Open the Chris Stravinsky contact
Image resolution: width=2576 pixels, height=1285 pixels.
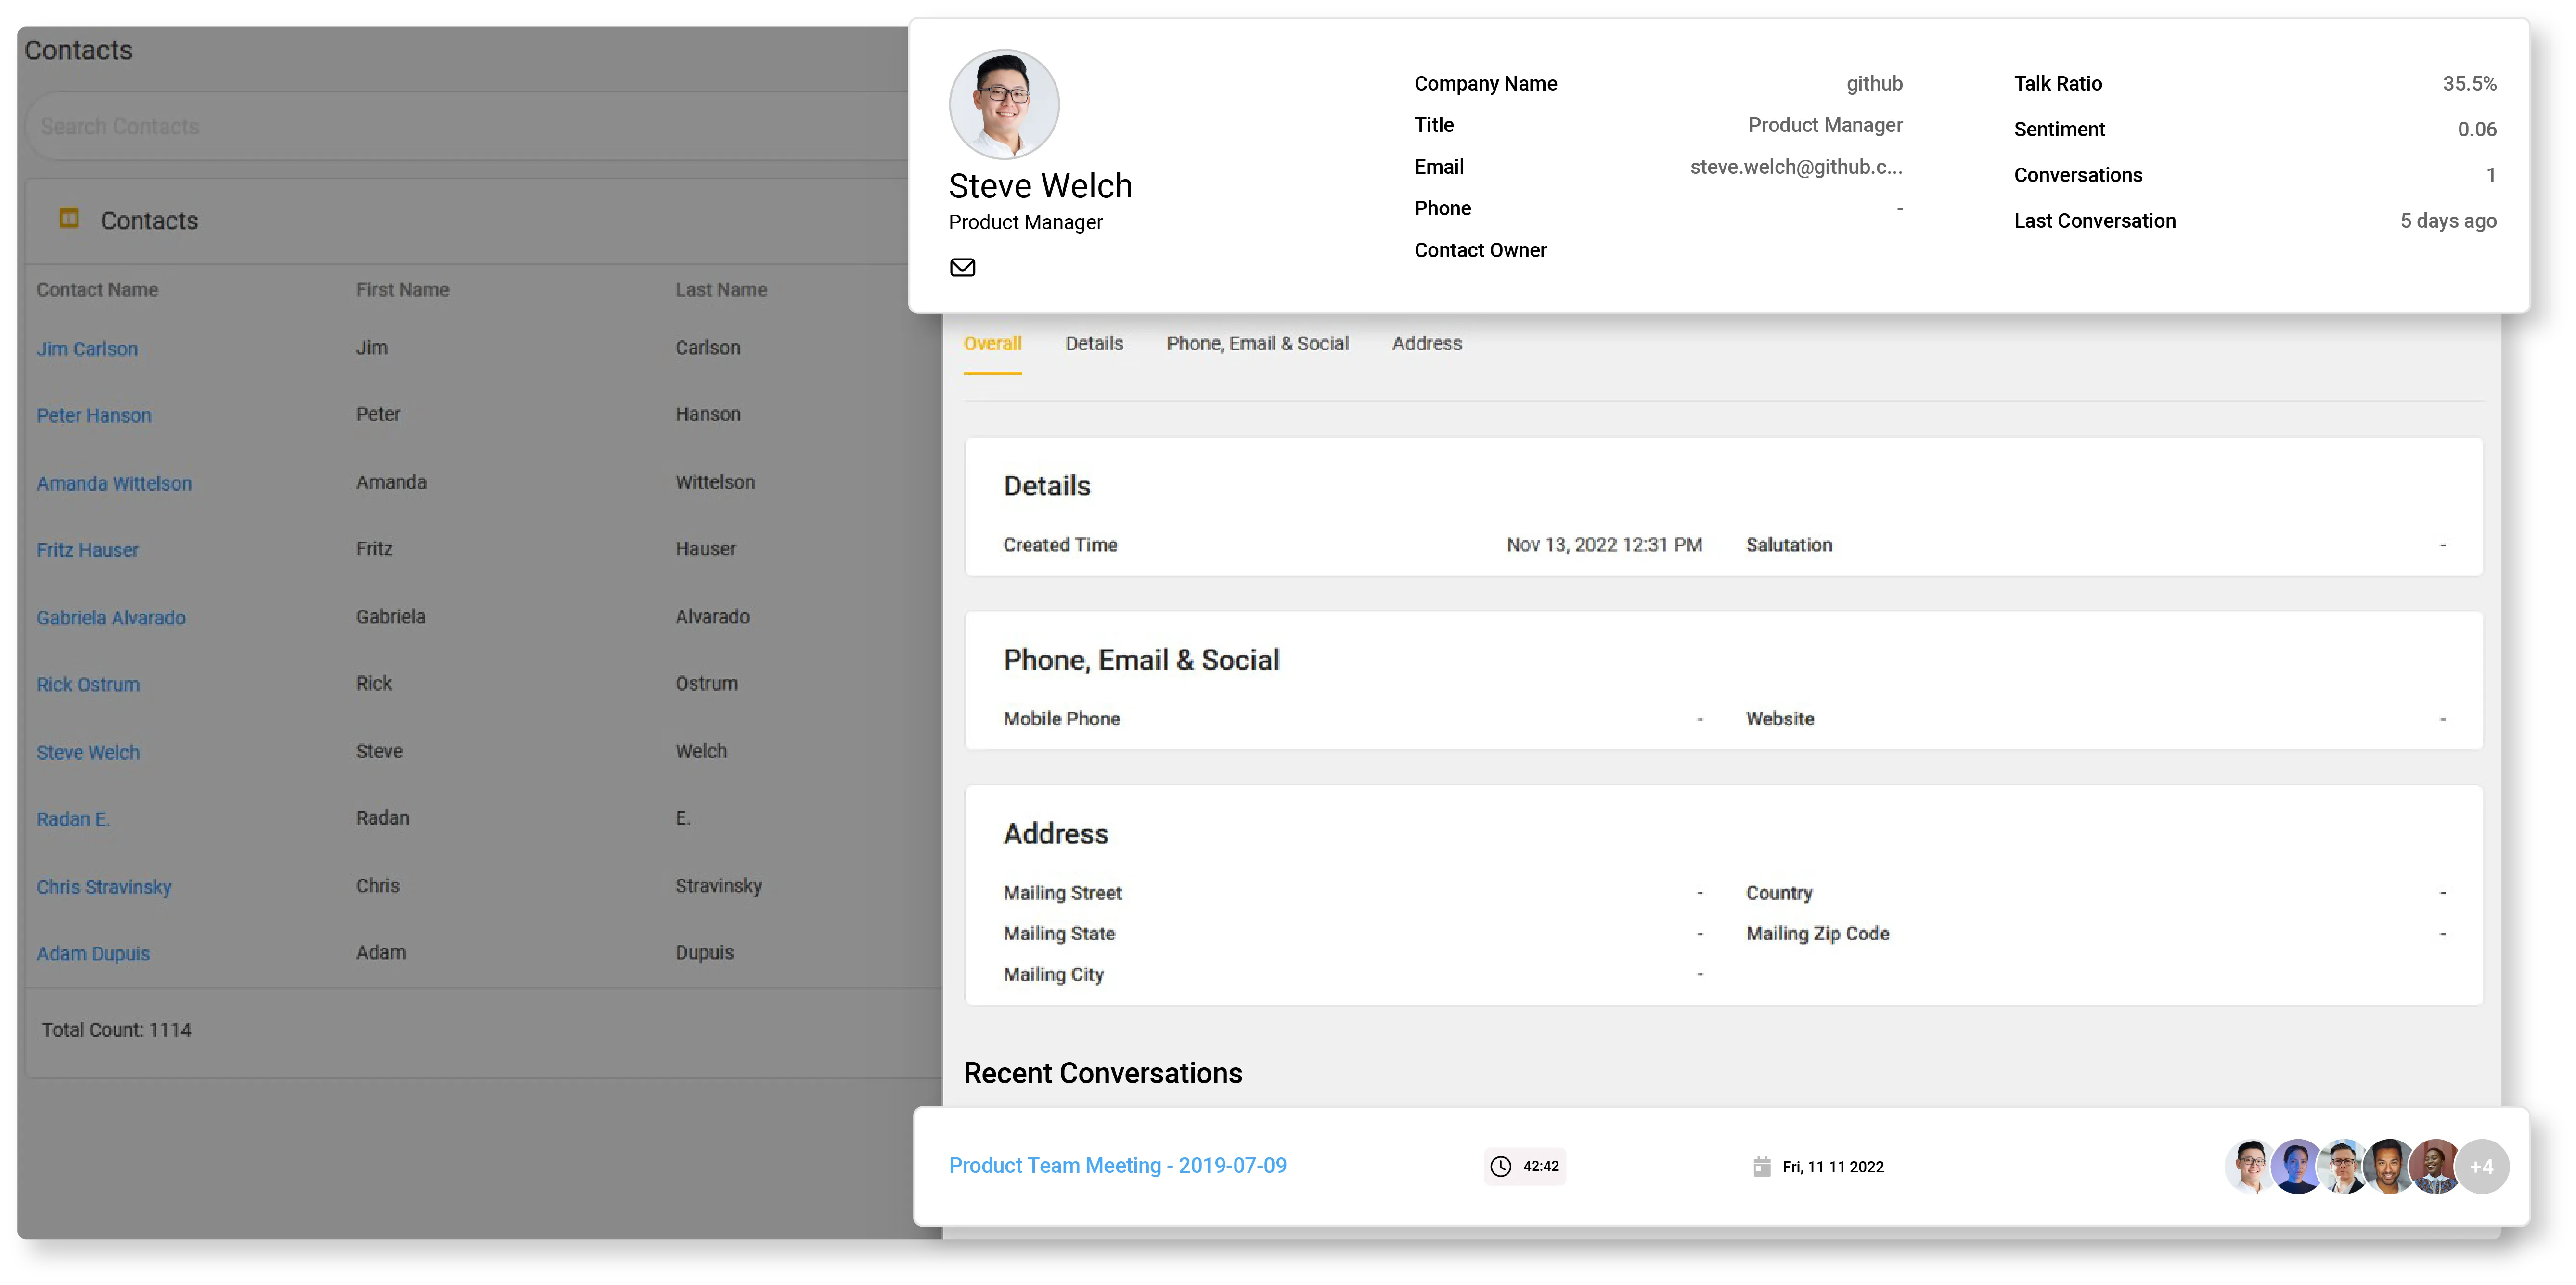click(104, 886)
